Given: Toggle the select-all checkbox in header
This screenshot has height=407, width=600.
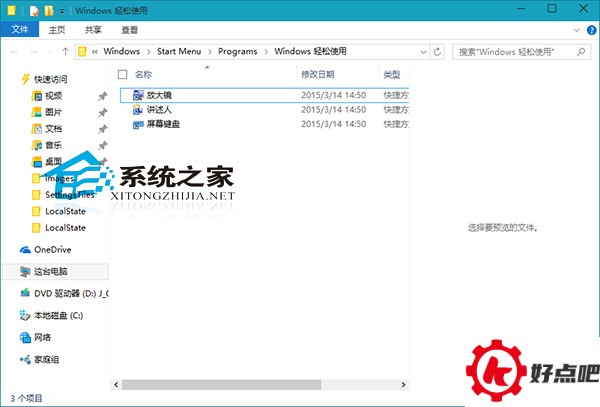Looking at the screenshot, I should click(x=122, y=74).
